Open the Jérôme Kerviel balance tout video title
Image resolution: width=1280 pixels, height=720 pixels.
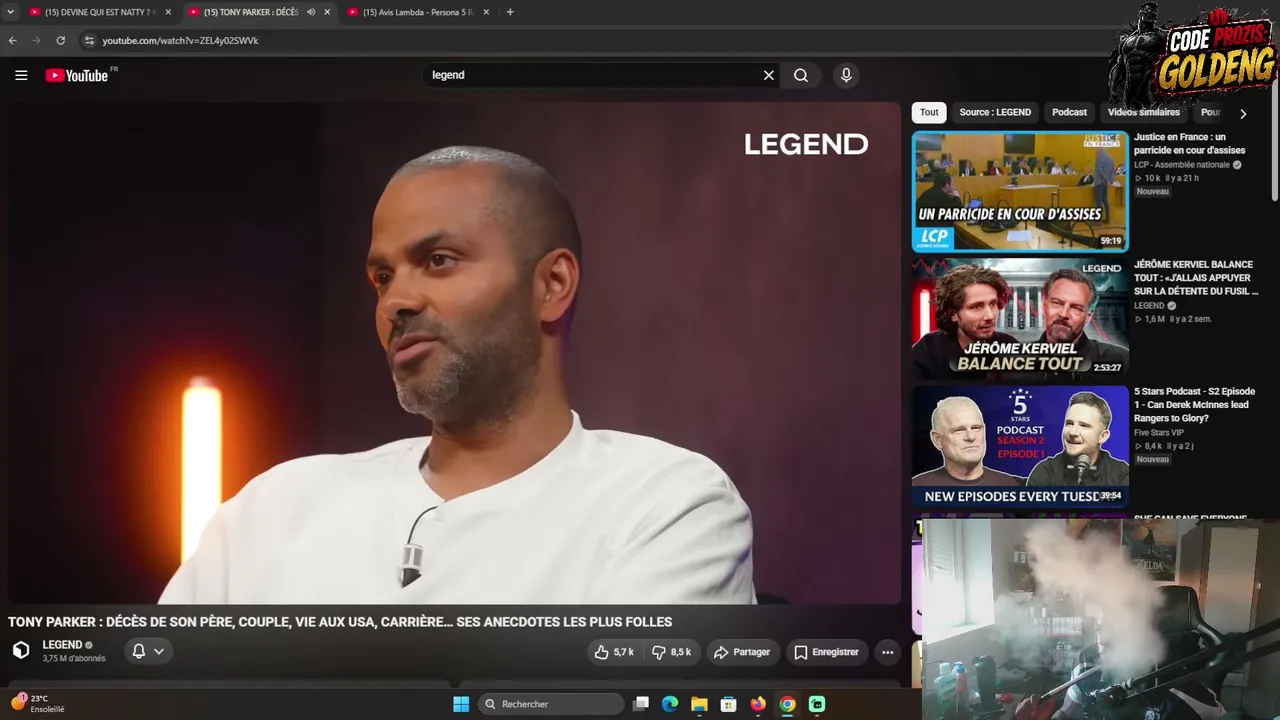(x=1196, y=278)
